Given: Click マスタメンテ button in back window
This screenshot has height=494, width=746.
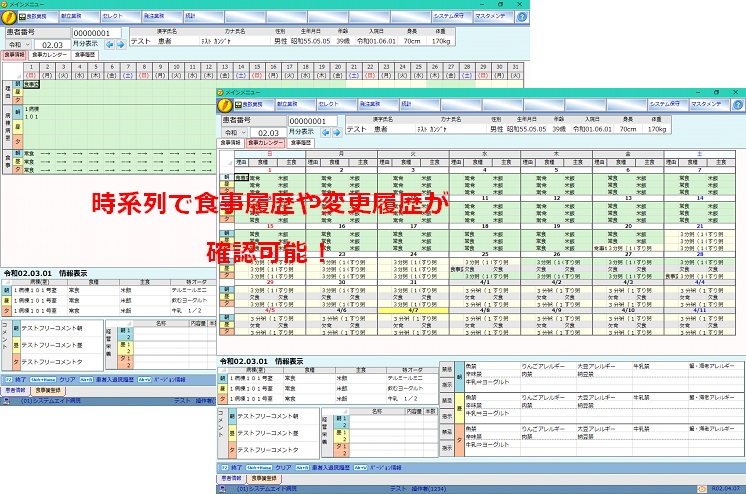Looking at the screenshot, I should point(493,17).
